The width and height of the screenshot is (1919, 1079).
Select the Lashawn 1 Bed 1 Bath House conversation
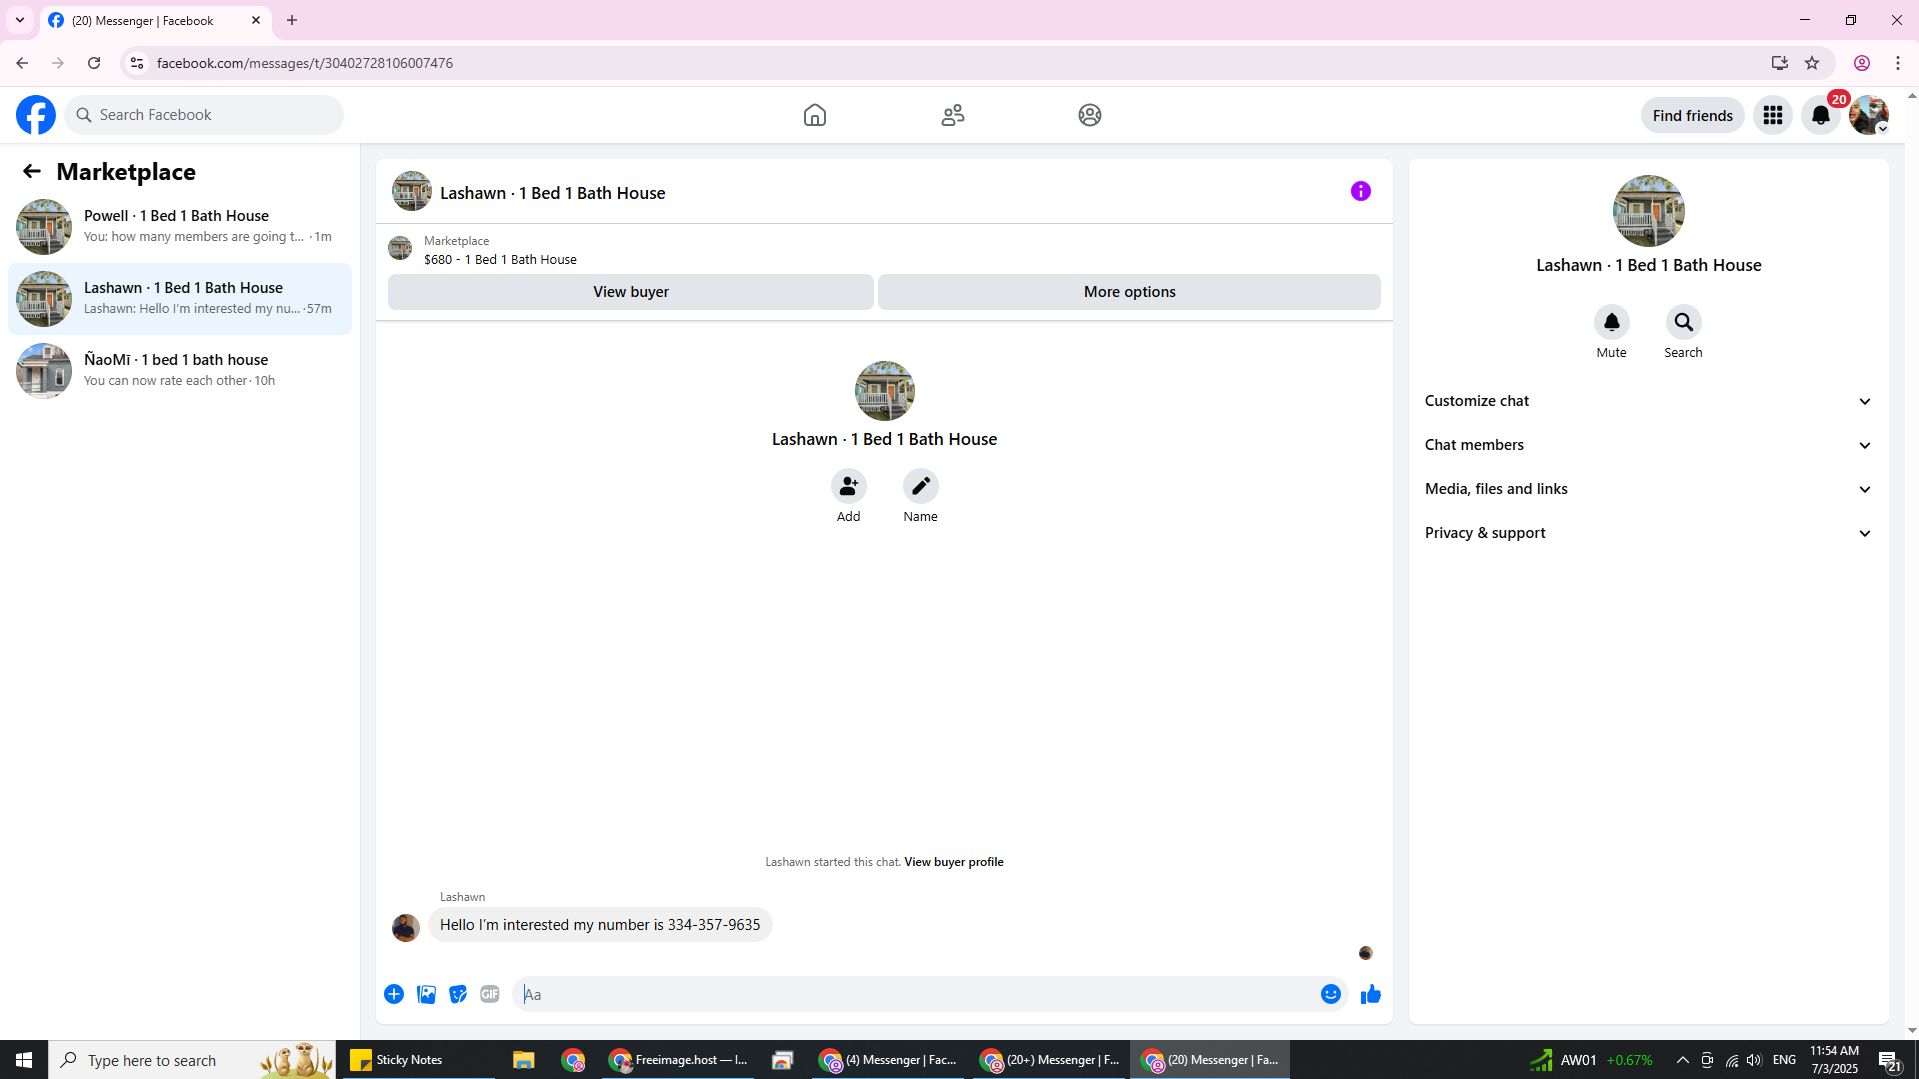pyautogui.click(x=180, y=298)
